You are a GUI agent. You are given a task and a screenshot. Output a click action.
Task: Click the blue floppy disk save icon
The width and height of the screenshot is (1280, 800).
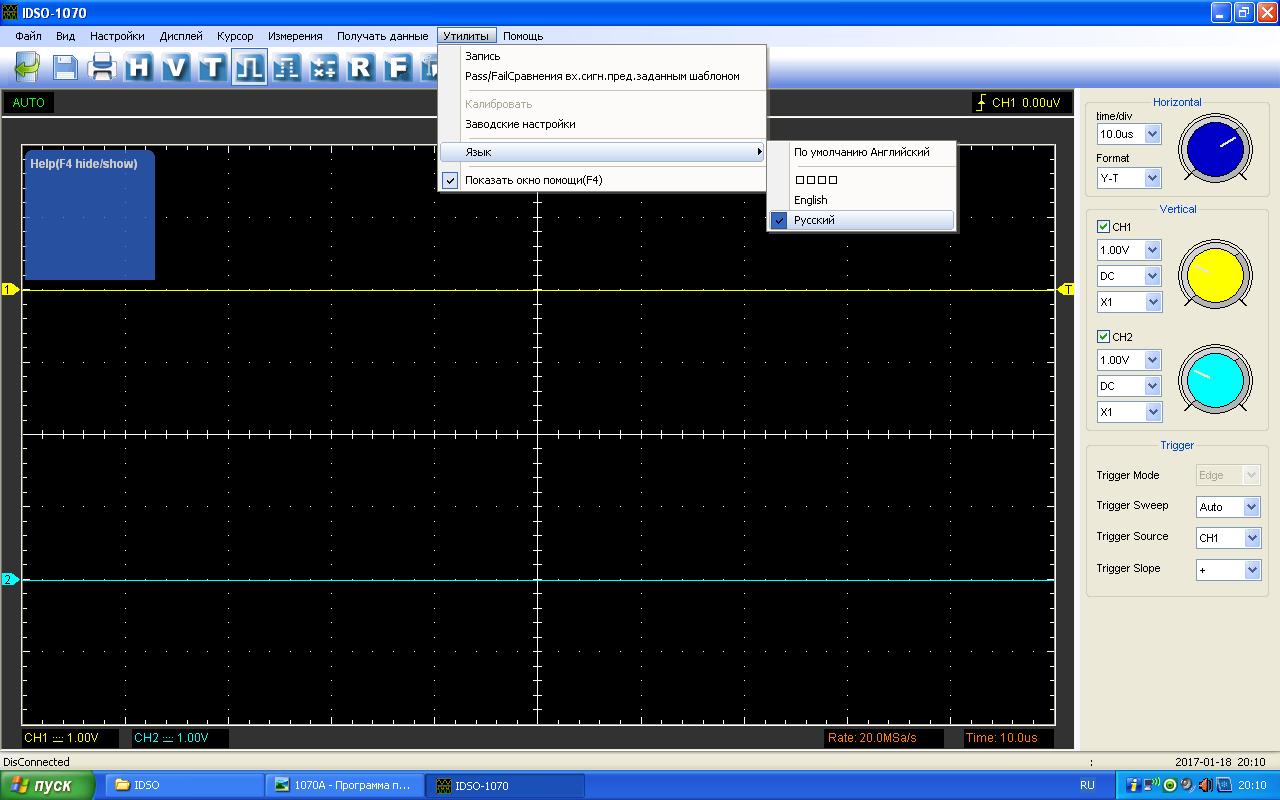[65, 67]
